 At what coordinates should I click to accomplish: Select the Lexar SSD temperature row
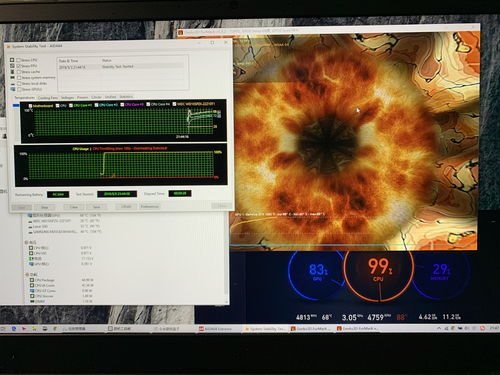point(65,226)
